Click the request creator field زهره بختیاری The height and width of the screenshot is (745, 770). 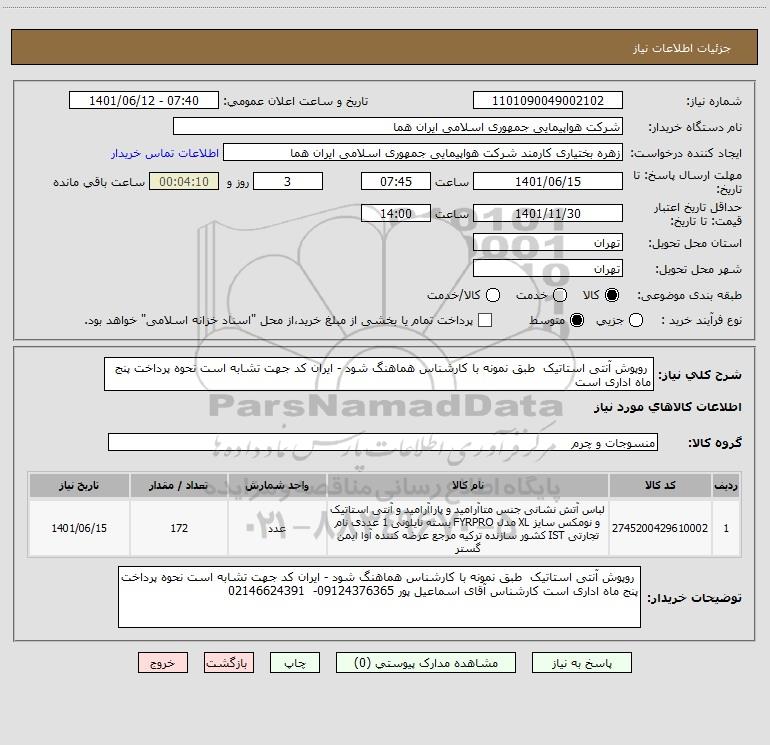tap(423, 153)
